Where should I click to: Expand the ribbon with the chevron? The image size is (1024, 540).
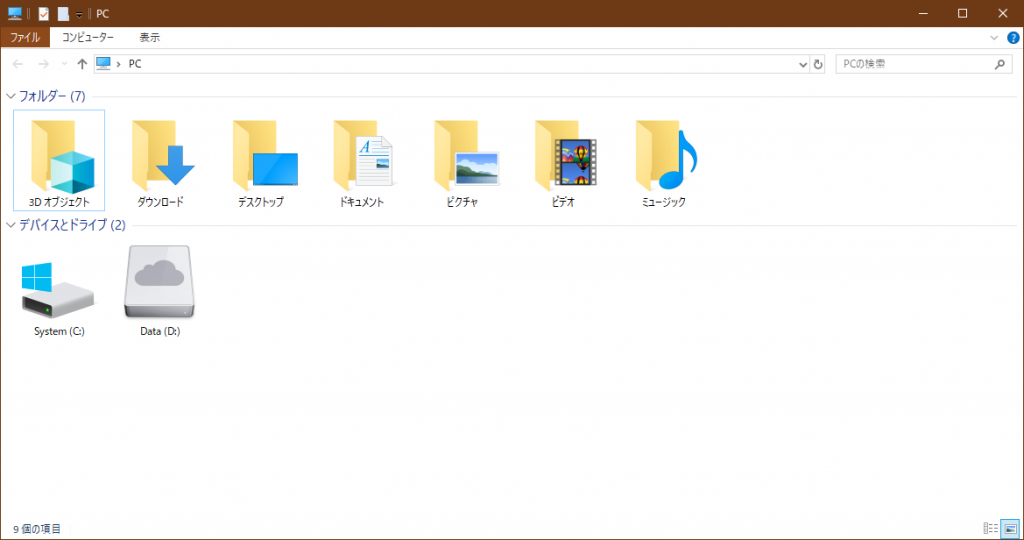click(x=994, y=37)
